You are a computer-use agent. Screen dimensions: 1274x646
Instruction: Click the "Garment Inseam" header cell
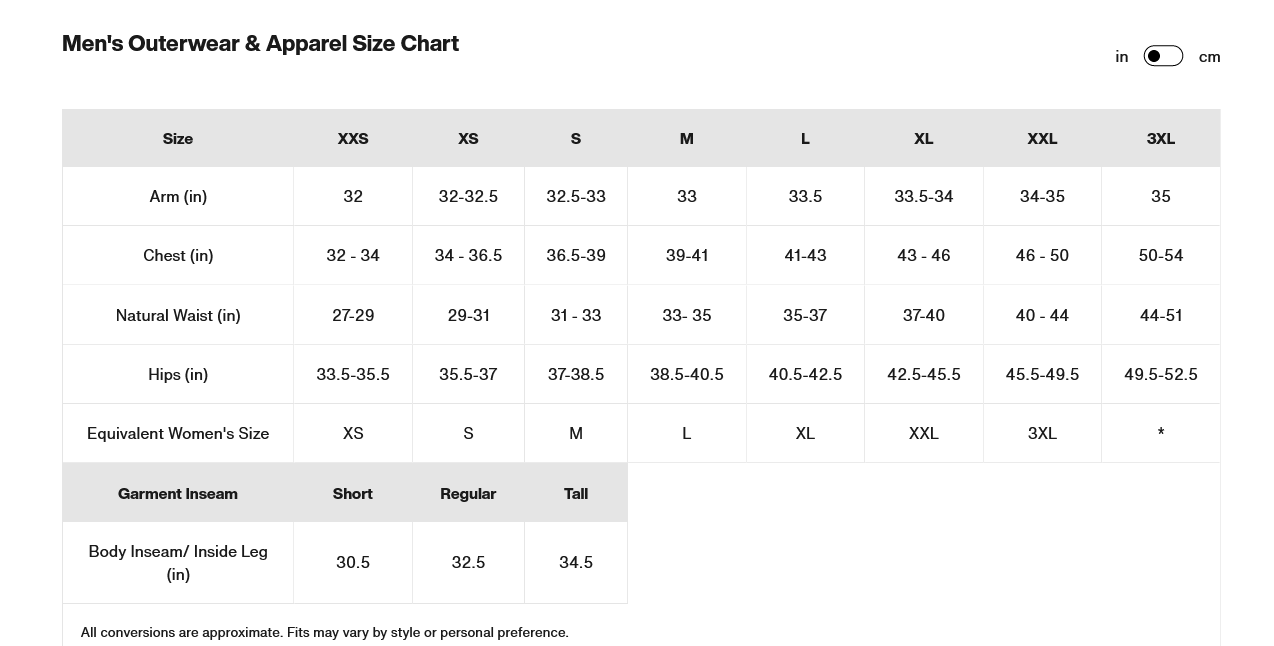coord(178,494)
